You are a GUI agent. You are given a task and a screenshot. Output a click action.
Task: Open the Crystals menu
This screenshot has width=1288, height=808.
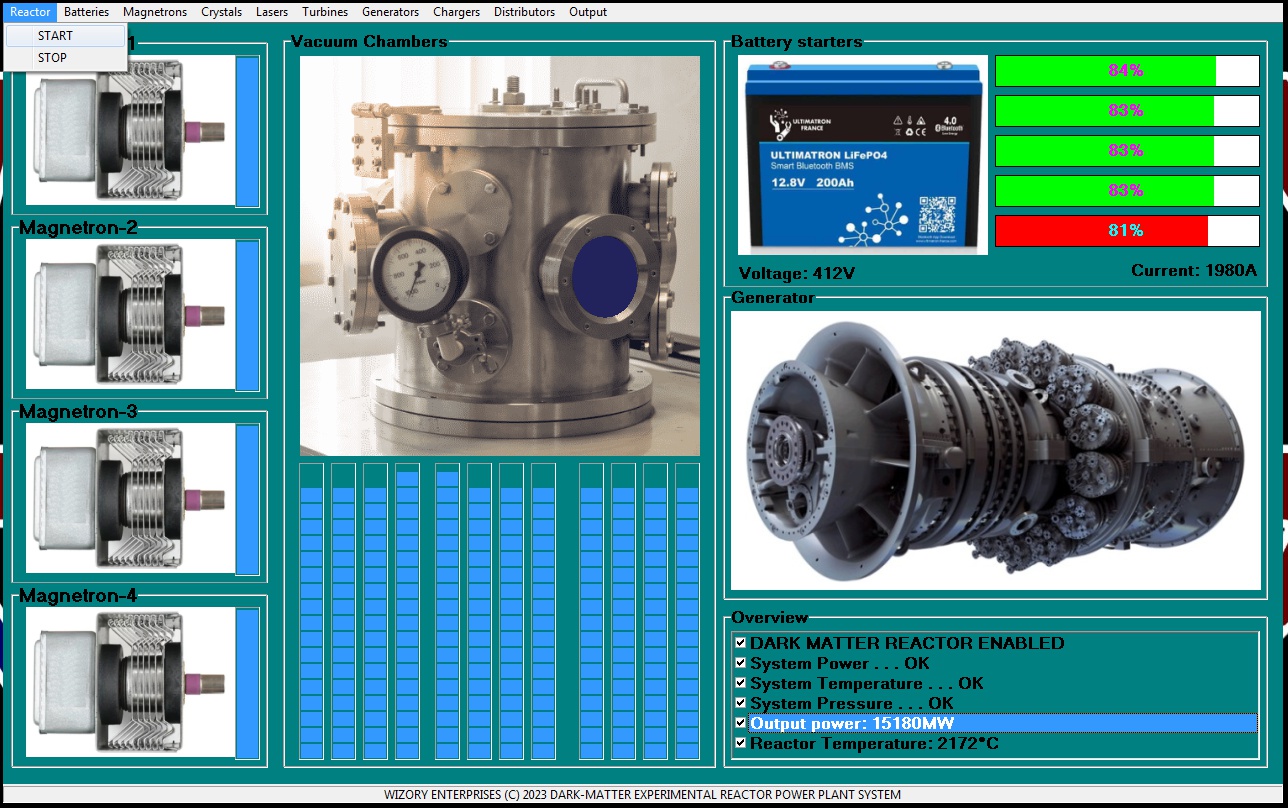pos(221,12)
